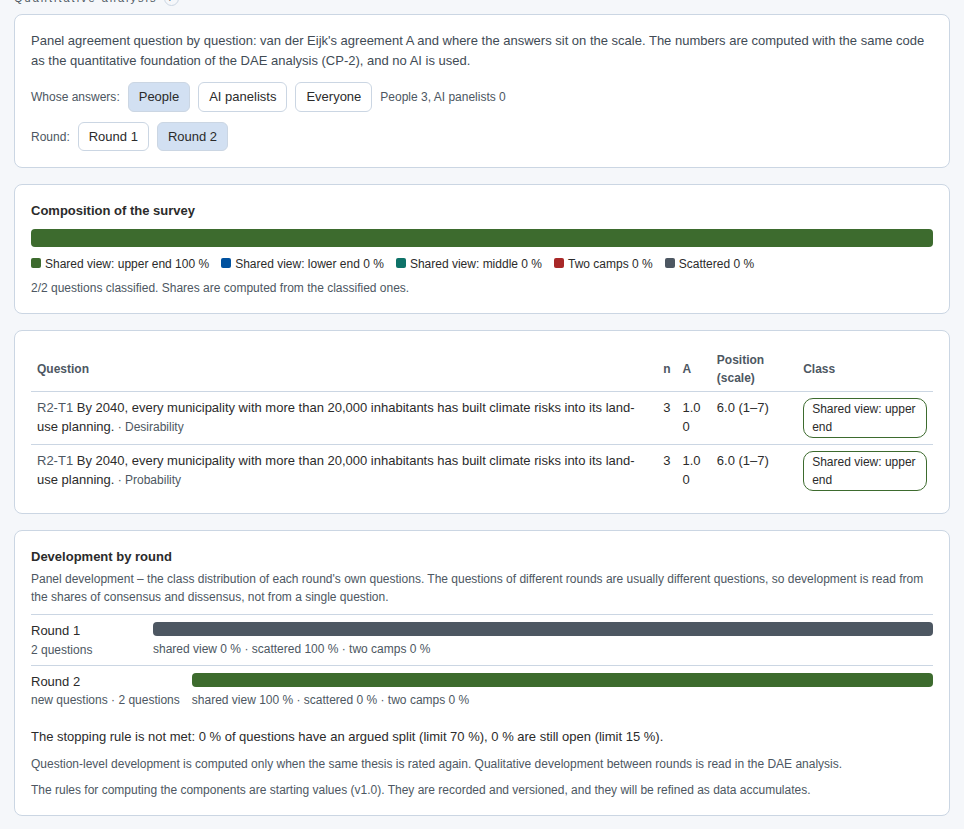Choose the Everyone answers filter
964x829 pixels.
333,97
